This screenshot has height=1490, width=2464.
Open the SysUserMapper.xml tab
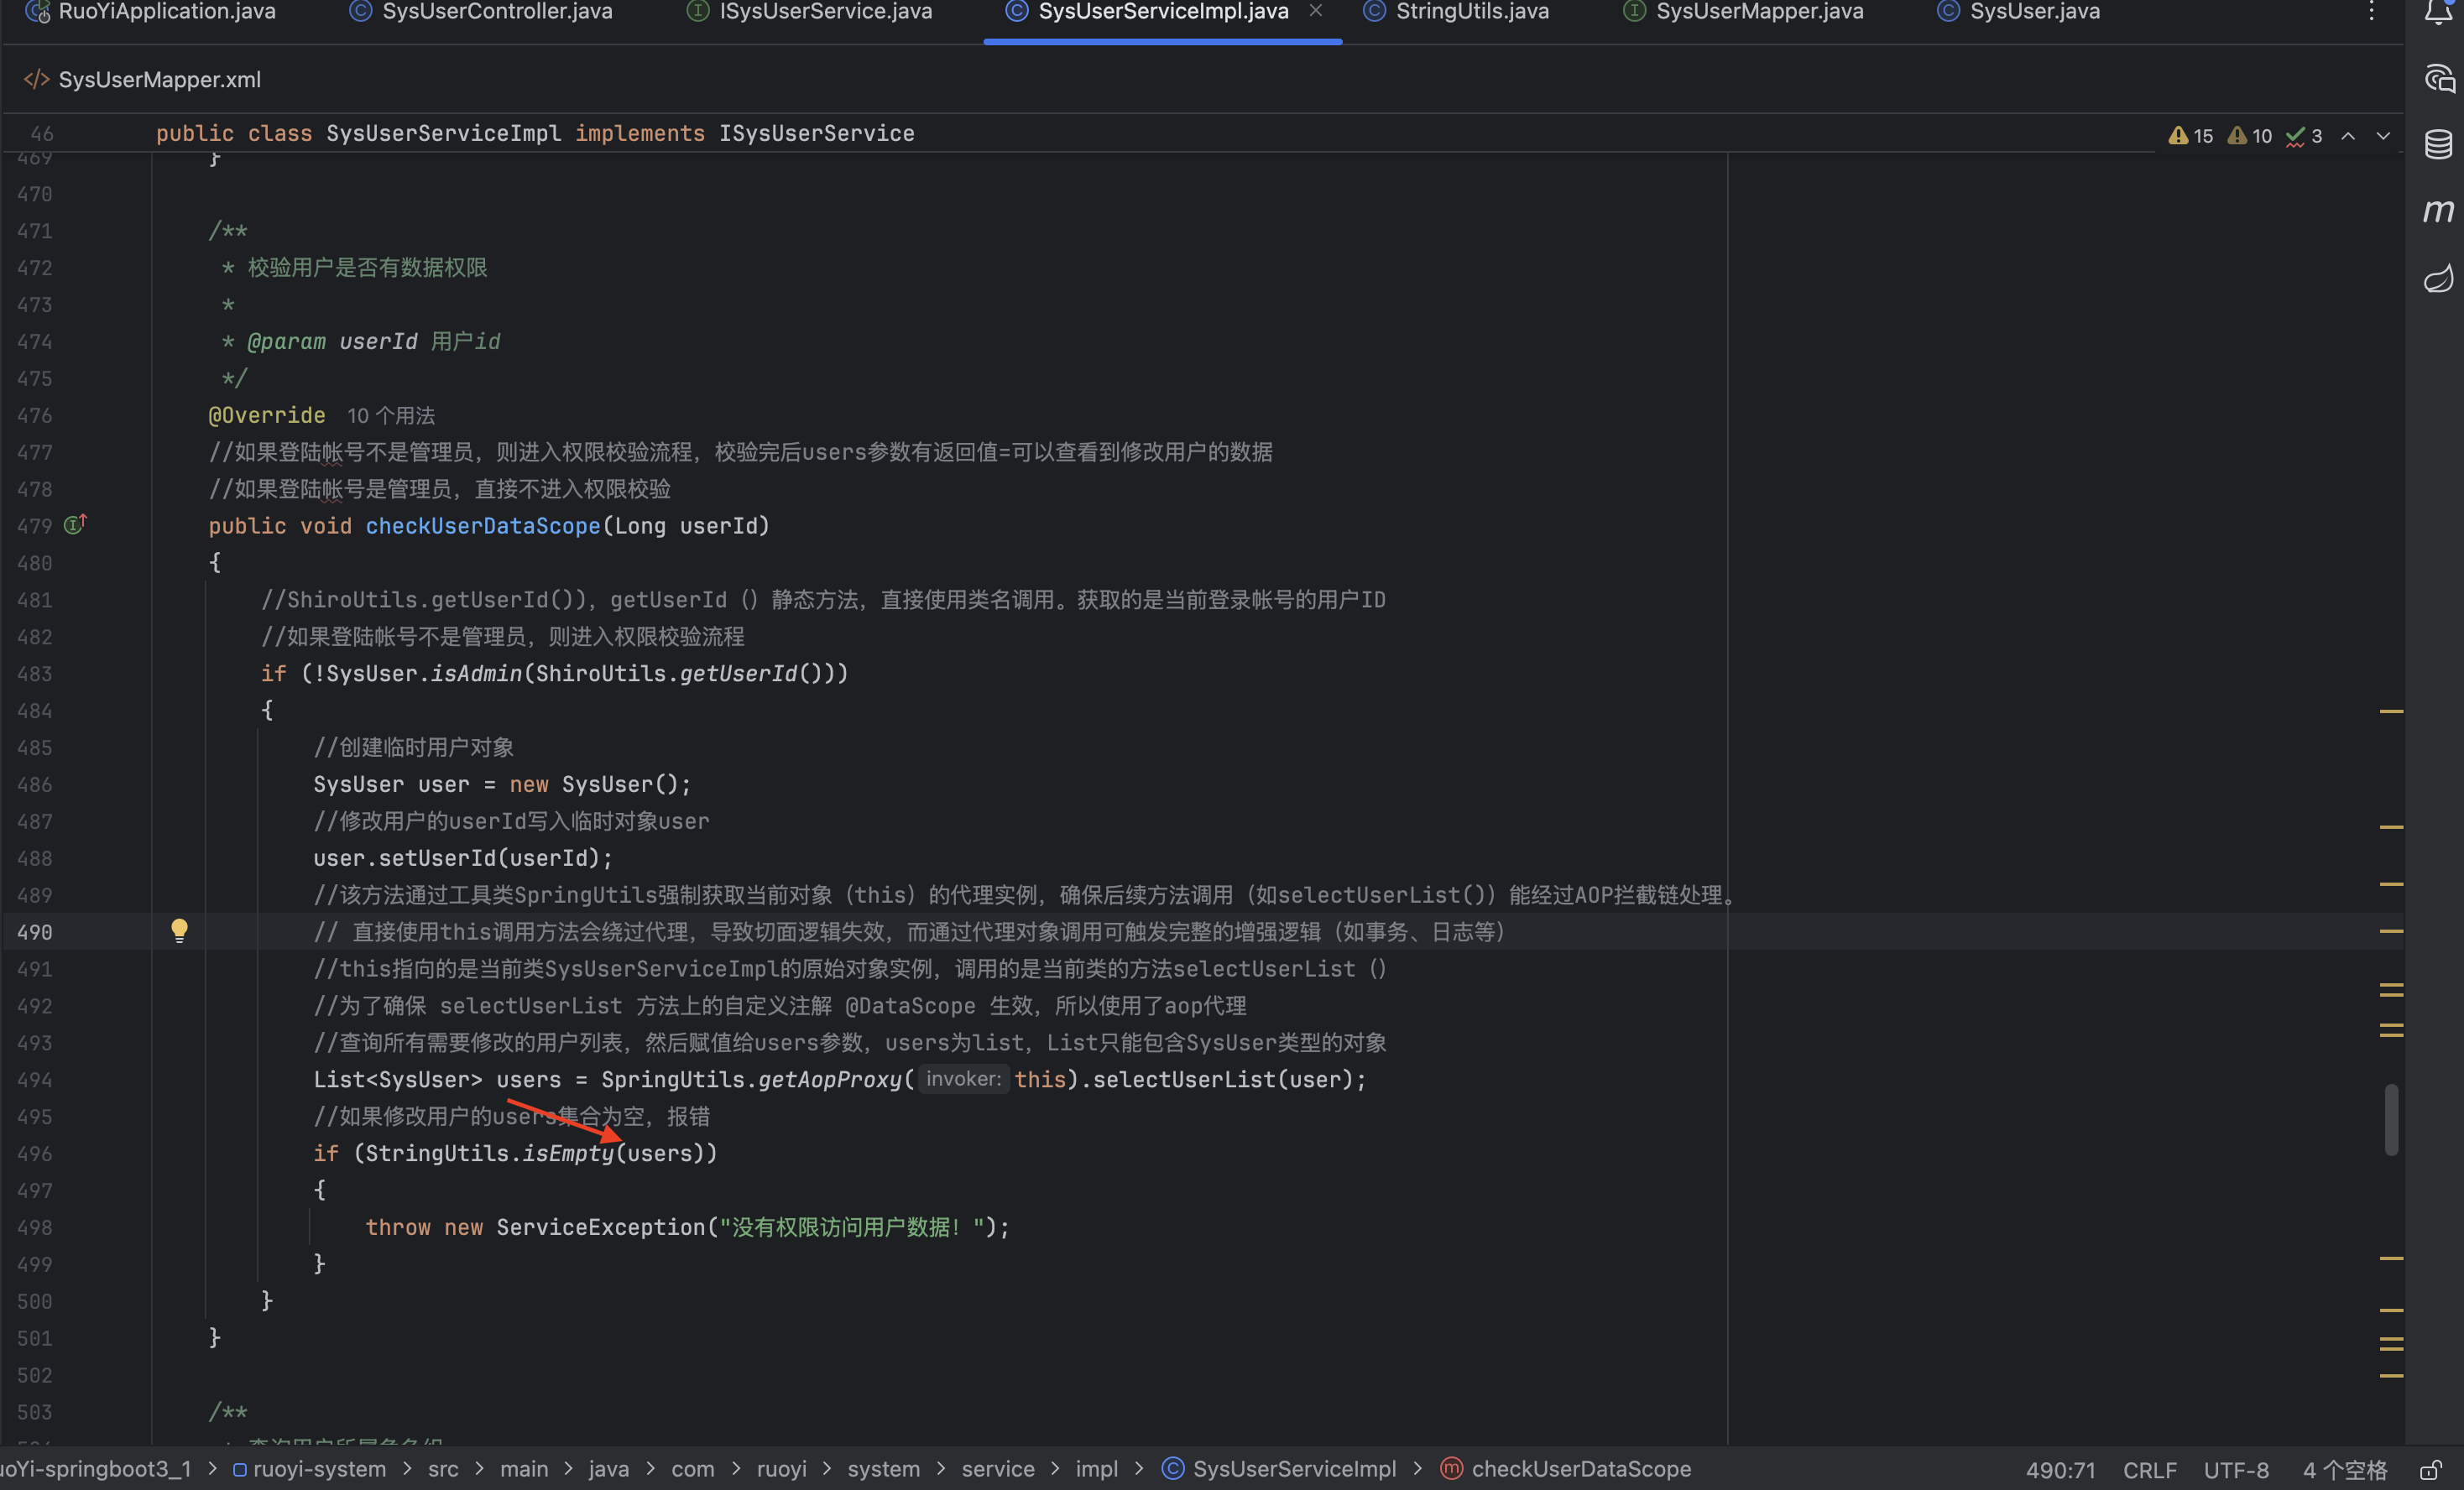159,80
